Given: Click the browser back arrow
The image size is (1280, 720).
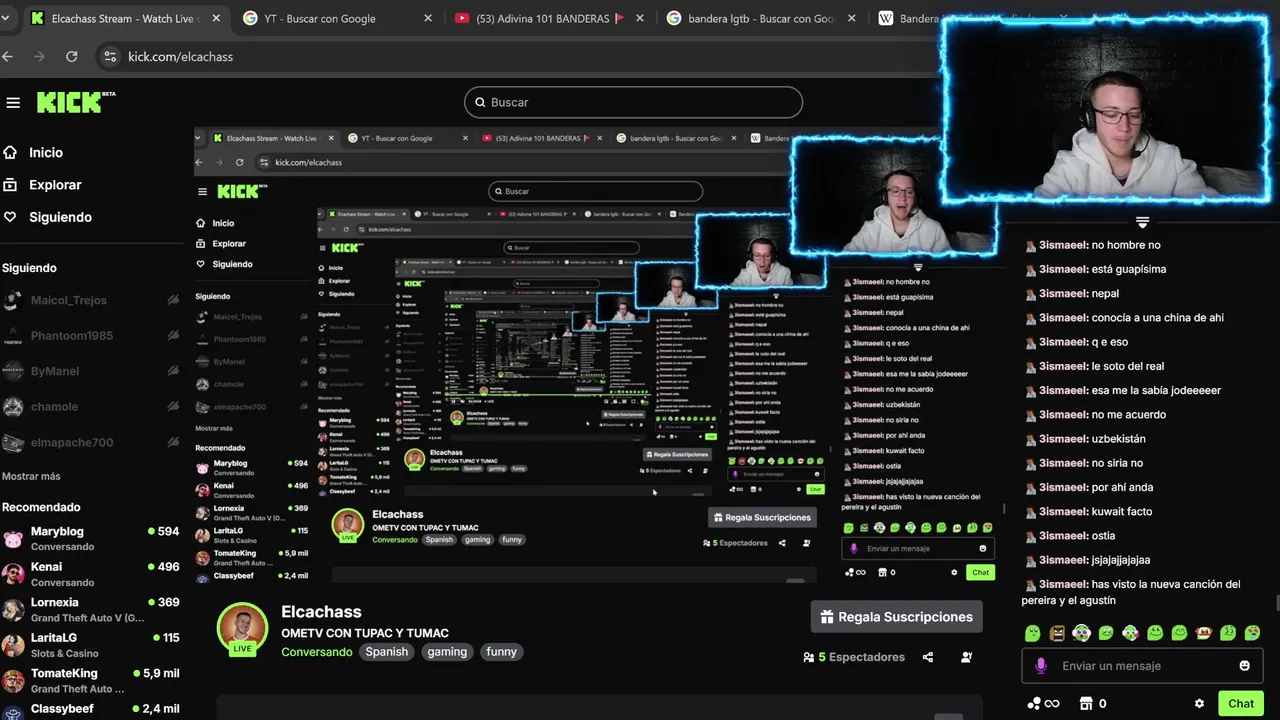Looking at the screenshot, I should pyautogui.click(x=8, y=57).
